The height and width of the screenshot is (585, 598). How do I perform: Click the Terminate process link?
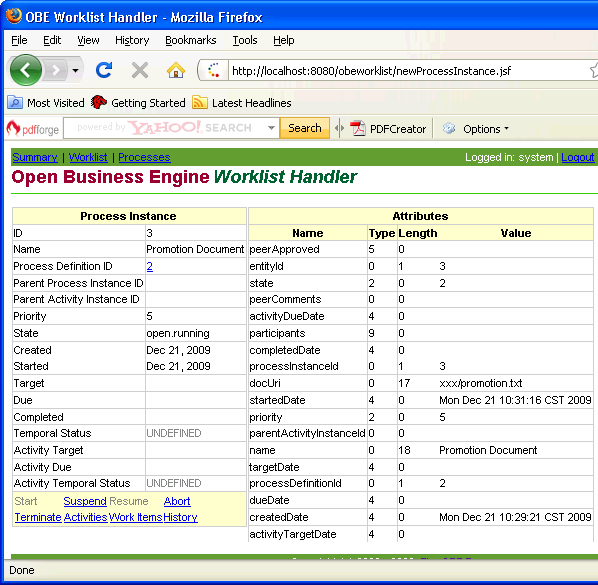[x=38, y=517]
